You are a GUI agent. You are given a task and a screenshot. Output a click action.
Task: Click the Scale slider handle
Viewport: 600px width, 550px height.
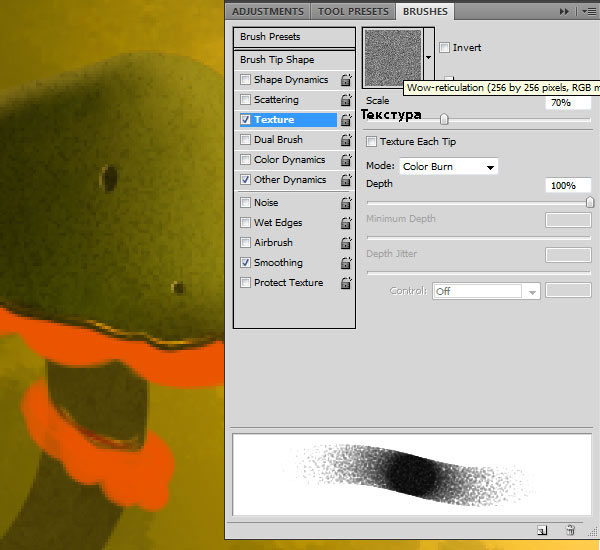[444, 119]
